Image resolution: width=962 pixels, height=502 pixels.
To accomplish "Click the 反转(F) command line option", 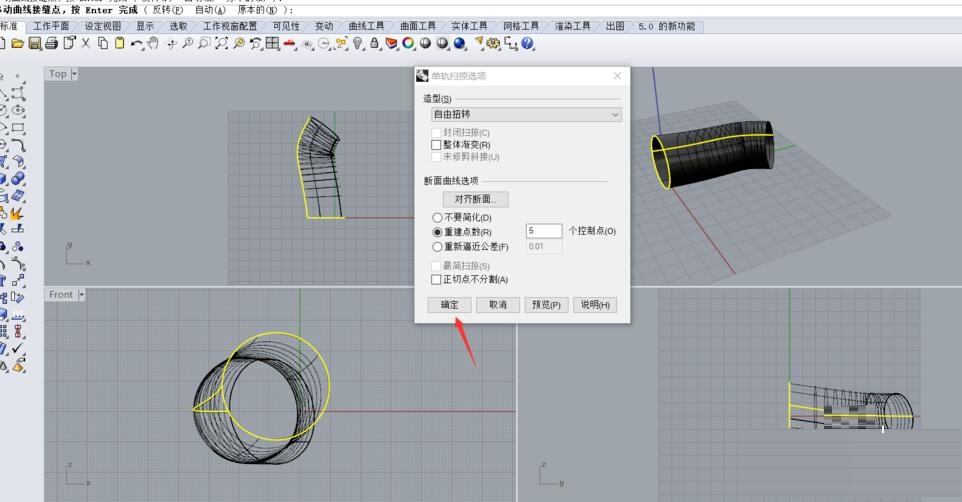I will click(167, 10).
